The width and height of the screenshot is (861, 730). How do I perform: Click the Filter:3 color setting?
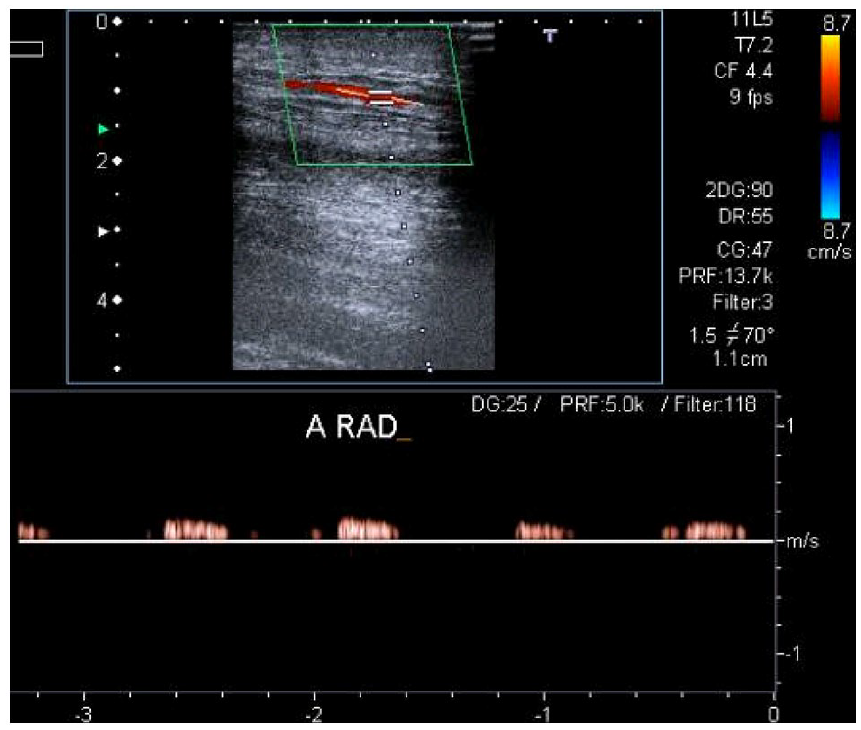[742, 302]
